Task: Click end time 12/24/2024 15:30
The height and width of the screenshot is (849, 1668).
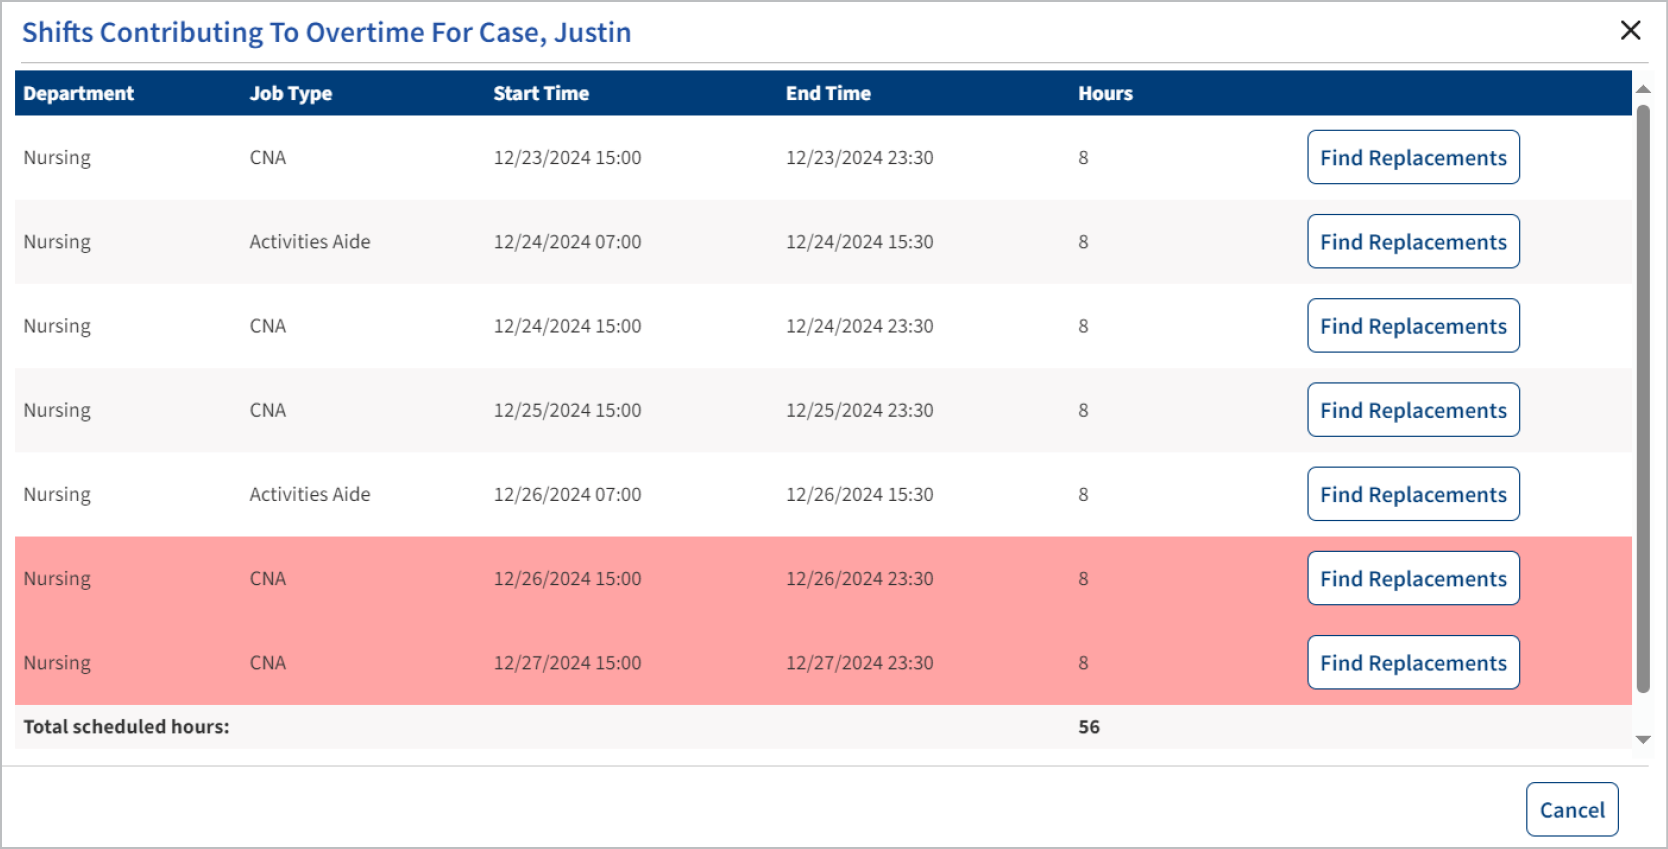Action: tap(859, 241)
